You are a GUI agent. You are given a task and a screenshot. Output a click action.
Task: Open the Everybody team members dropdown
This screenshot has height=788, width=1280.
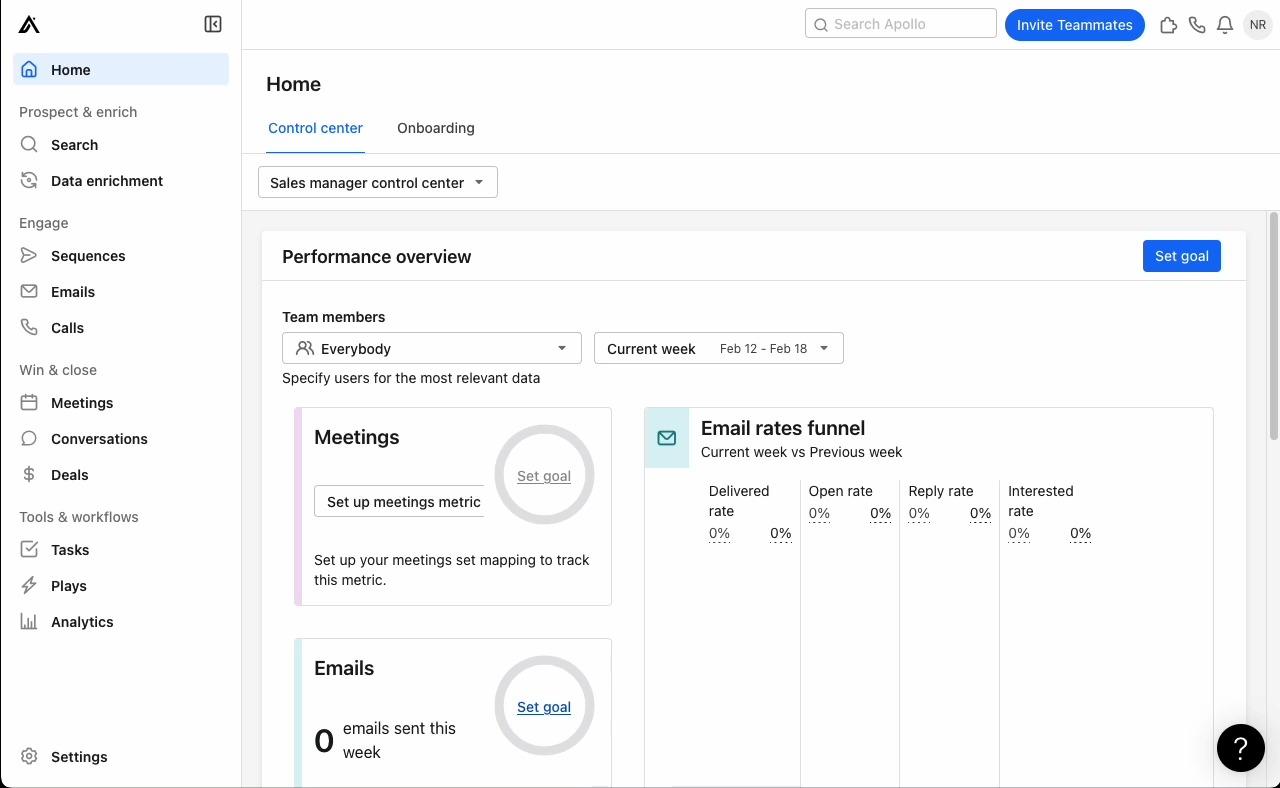(x=432, y=348)
